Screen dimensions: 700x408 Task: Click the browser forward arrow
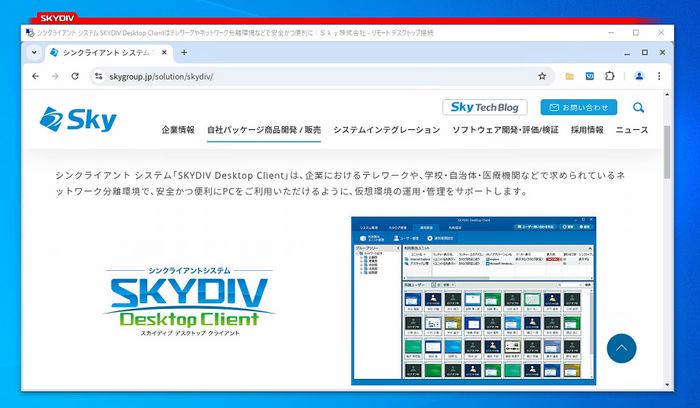[55, 76]
